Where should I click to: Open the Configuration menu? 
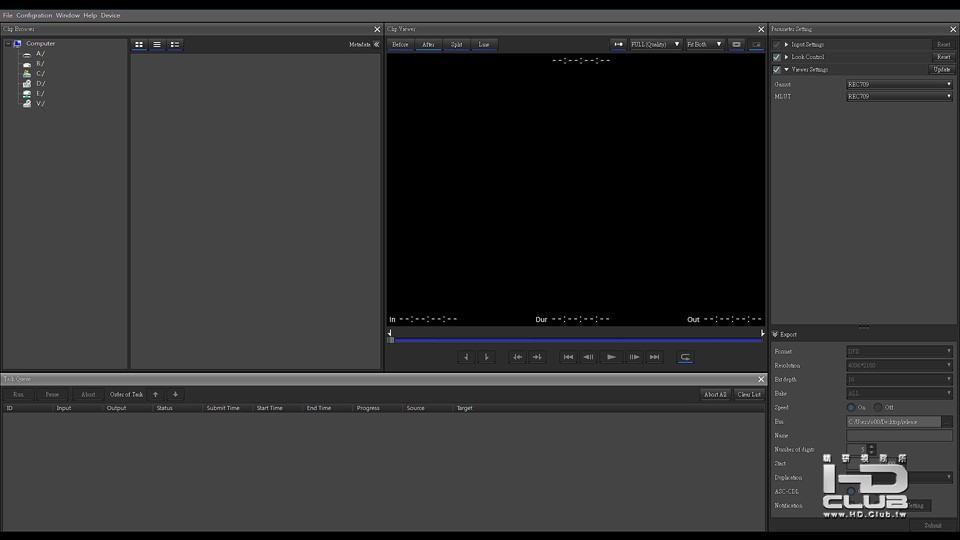click(x=34, y=15)
